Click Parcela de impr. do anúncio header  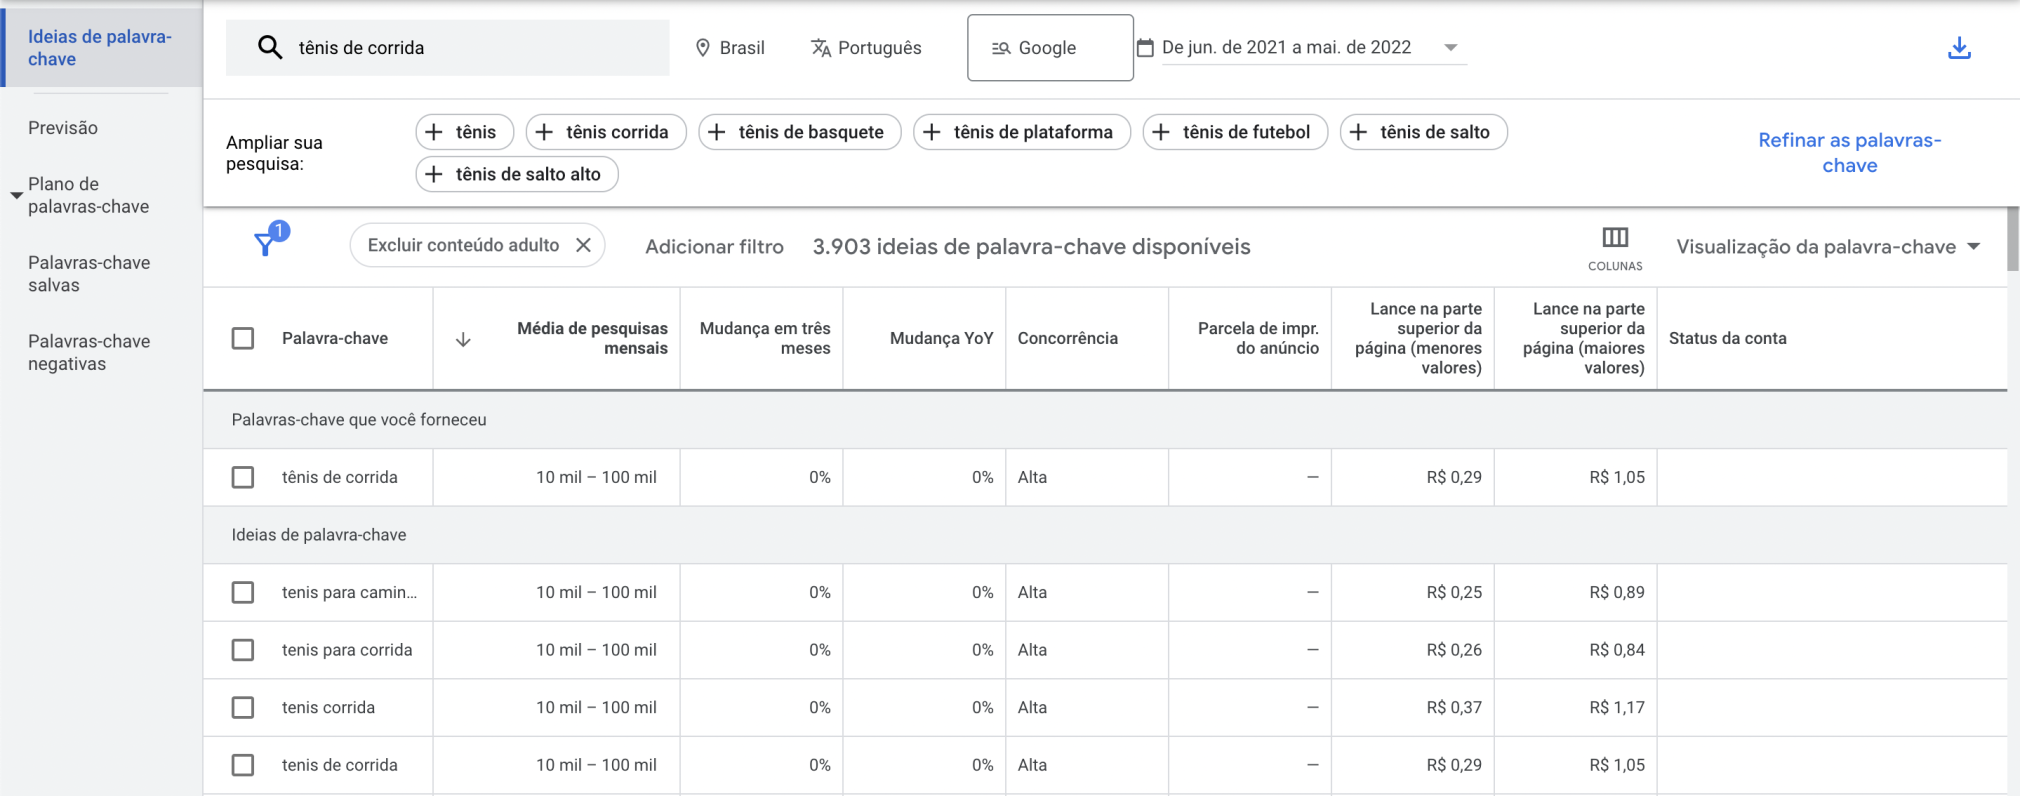coord(1258,338)
